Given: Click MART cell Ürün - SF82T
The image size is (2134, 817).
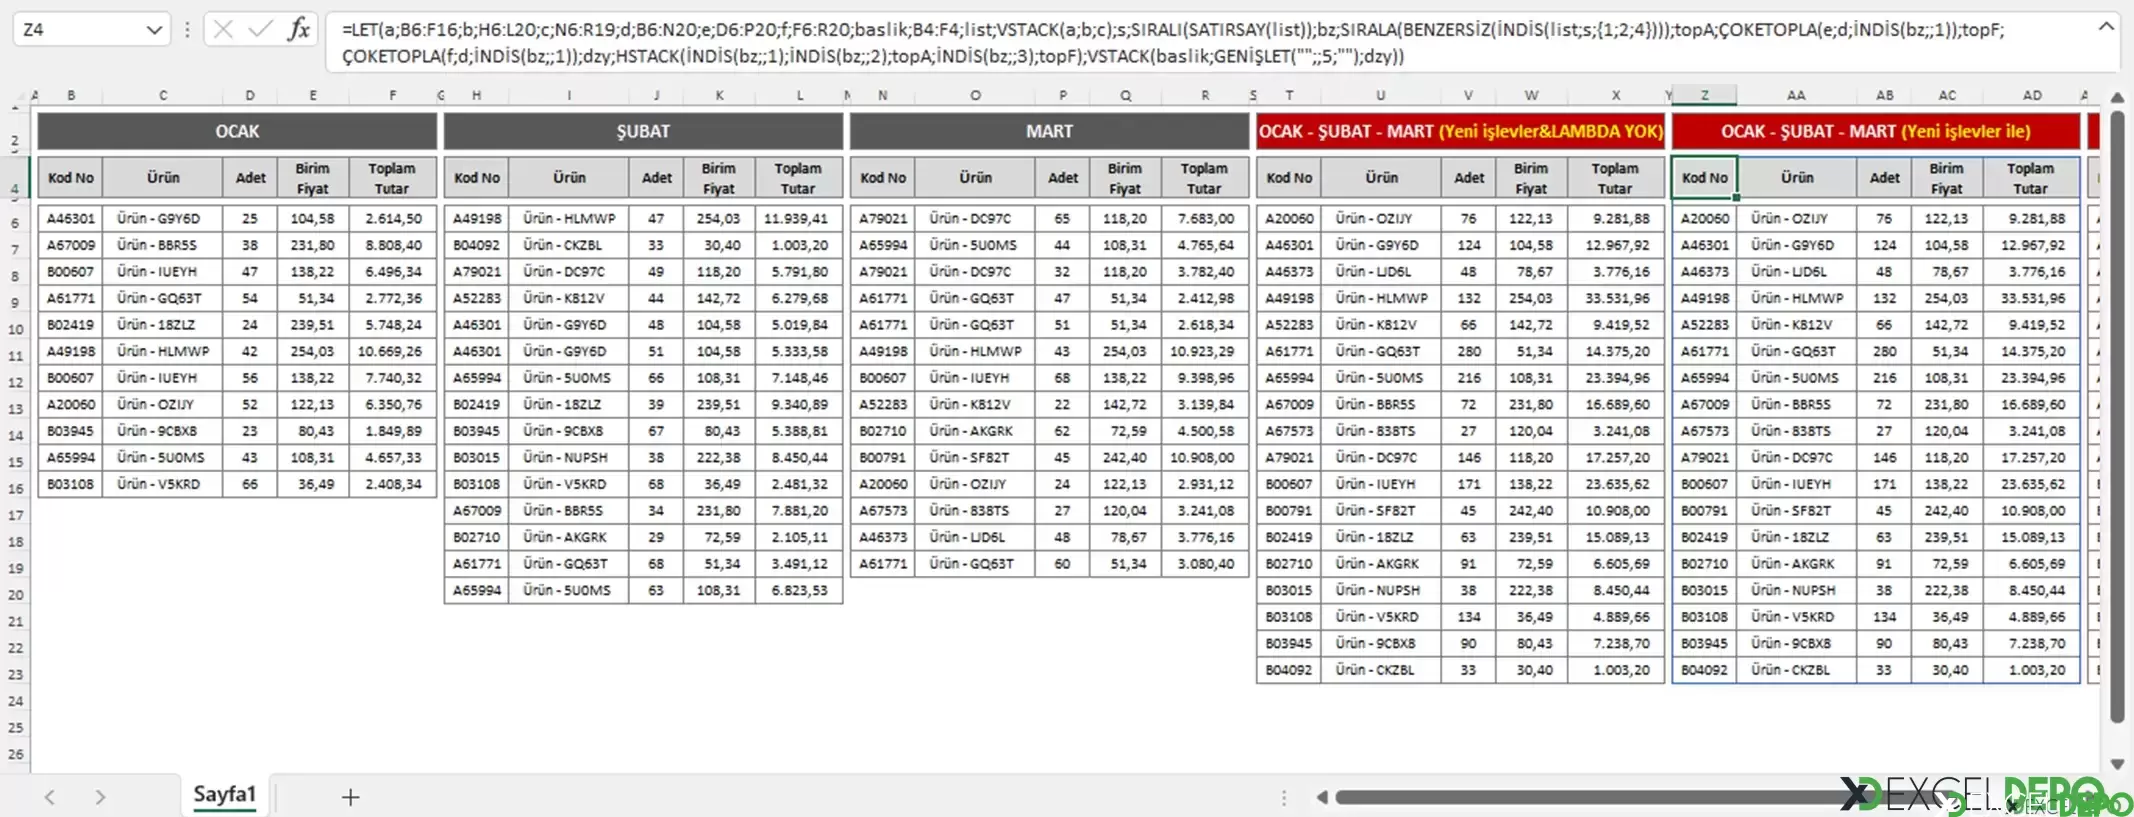Looking at the screenshot, I should click(x=975, y=457).
